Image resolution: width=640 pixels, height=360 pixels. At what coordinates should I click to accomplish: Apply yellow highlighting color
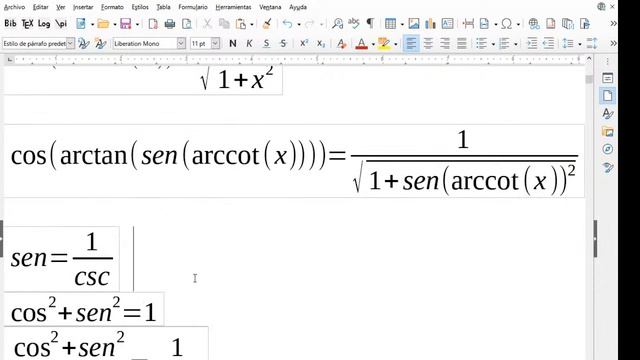point(384,43)
